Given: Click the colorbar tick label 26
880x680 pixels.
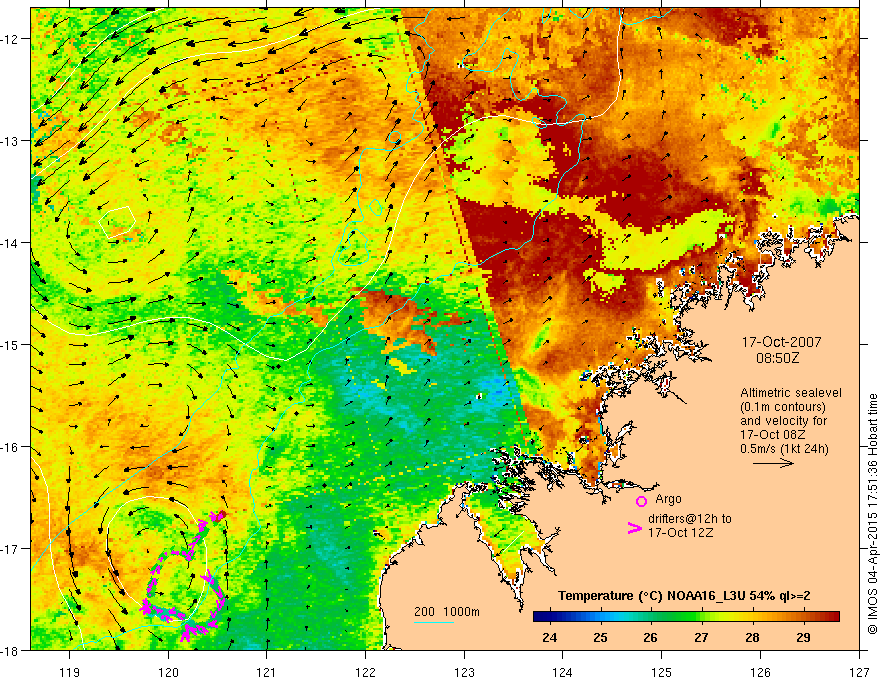Looking at the screenshot, I should [x=650, y=637].
